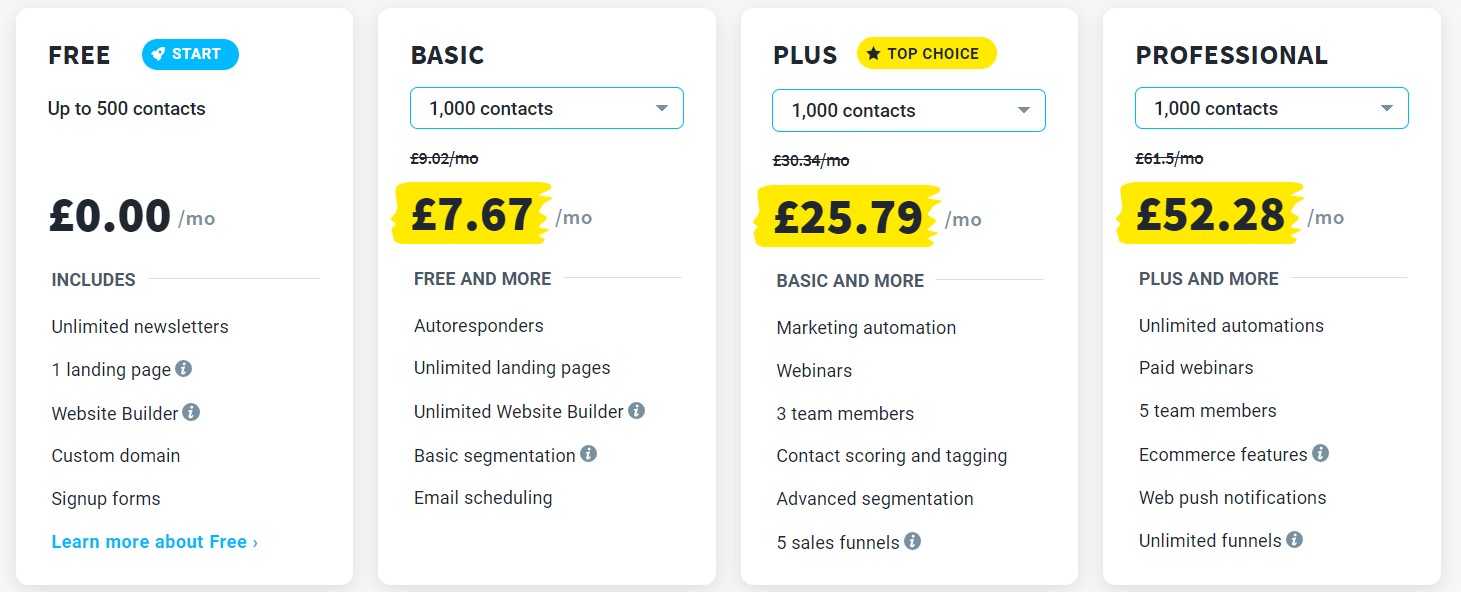Screen dimensions: 1461x592
Task: Open the Professional plan contacts dropdown
Action: pos(1271,108)
